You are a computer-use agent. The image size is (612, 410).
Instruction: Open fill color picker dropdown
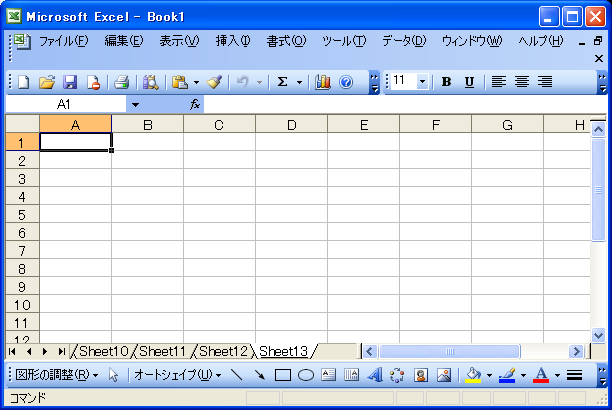pos(489,375)
